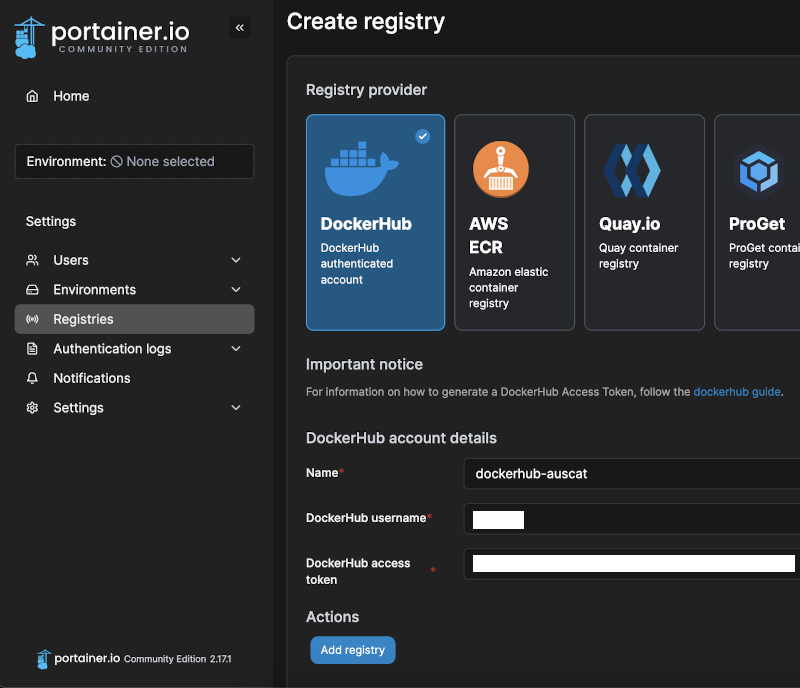Select the DockerHub registry provider card

pos(376,223)
